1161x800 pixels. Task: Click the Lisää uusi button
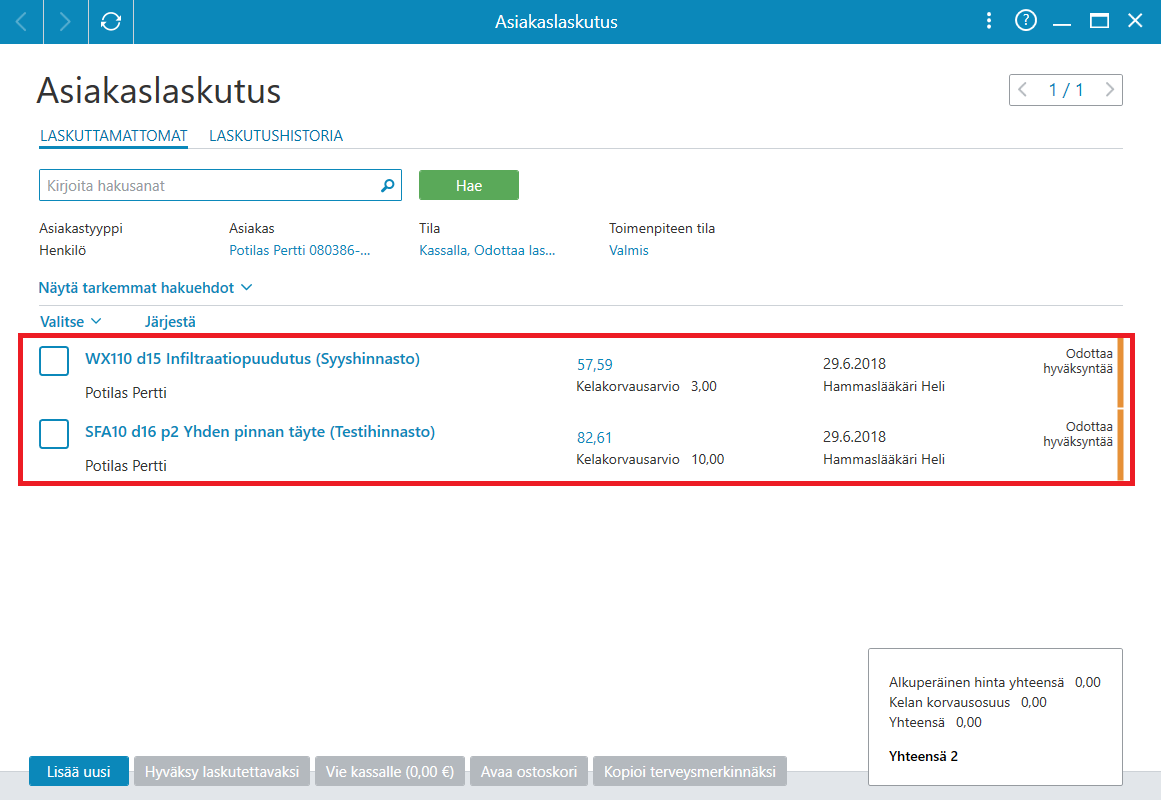(x=78, y=771)
